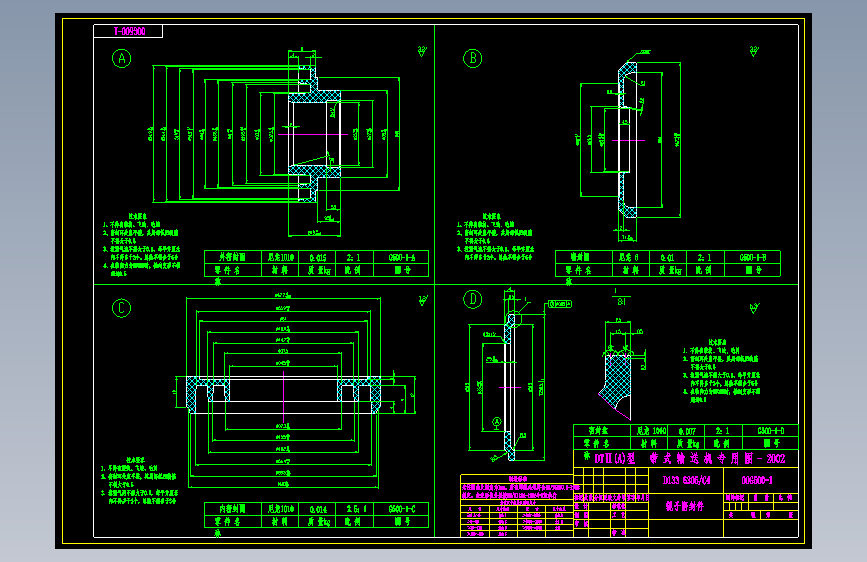Click the T-009500 drawing number label

[x=128, y=32]
